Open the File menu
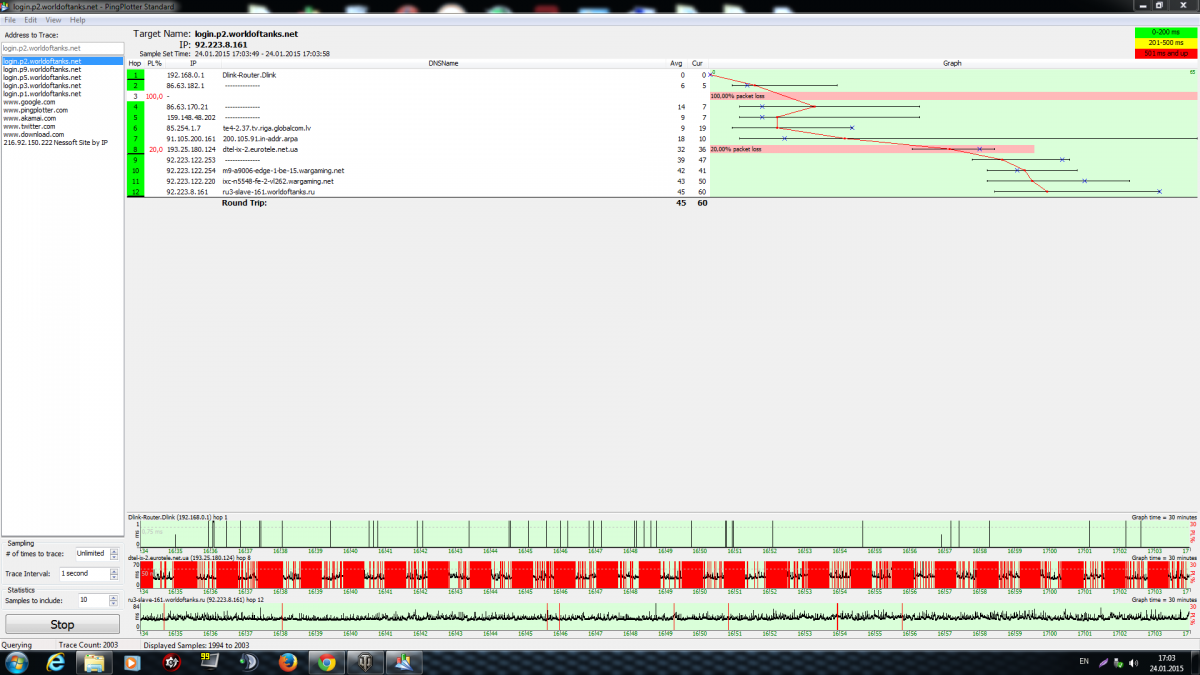1200x675 pixels. [9, 20]
